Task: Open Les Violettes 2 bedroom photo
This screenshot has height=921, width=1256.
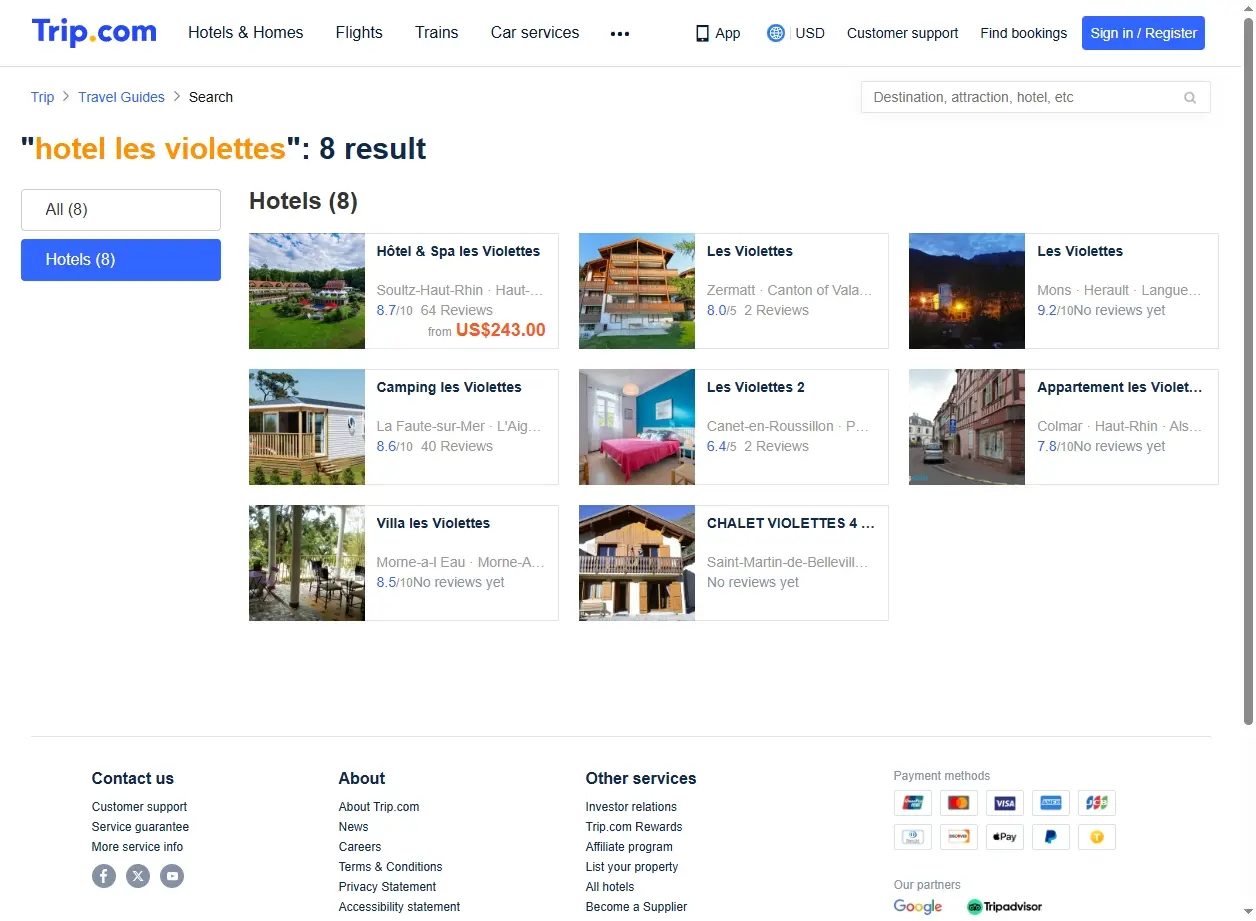Action: point(637,427)
